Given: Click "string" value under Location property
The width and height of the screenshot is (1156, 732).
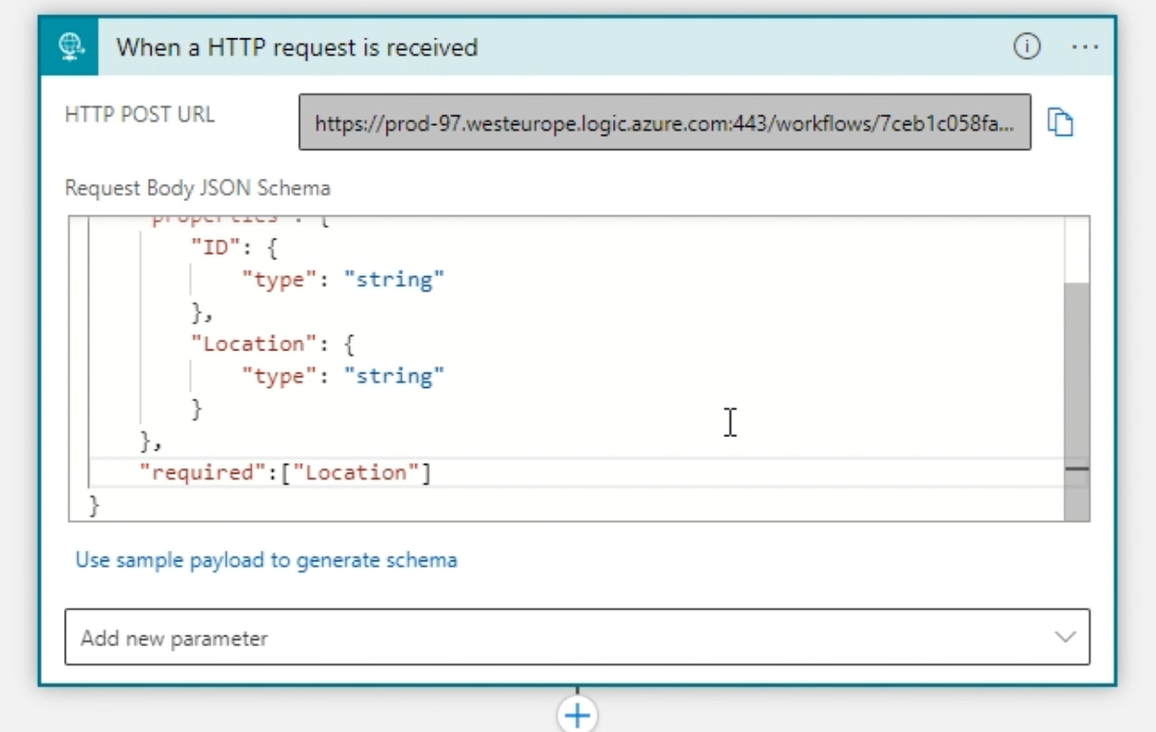Looking at the screenshot, I should tap(394, 376).
